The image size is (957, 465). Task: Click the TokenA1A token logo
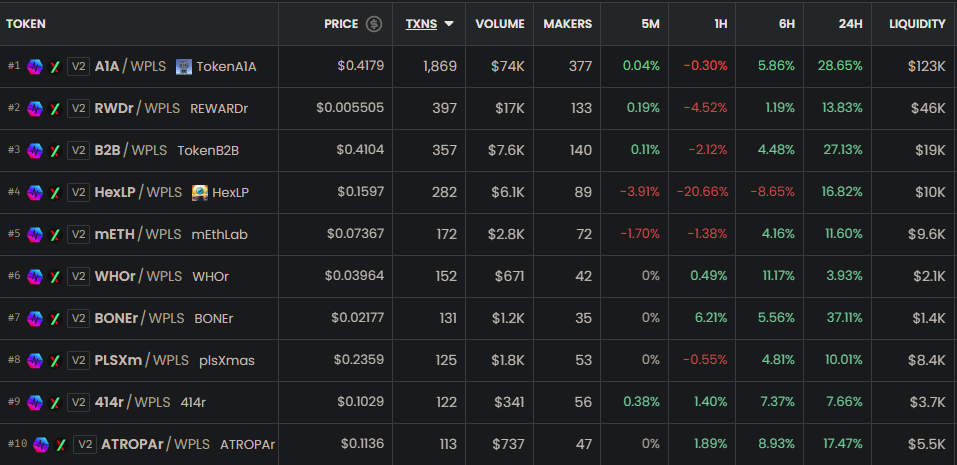184,67
